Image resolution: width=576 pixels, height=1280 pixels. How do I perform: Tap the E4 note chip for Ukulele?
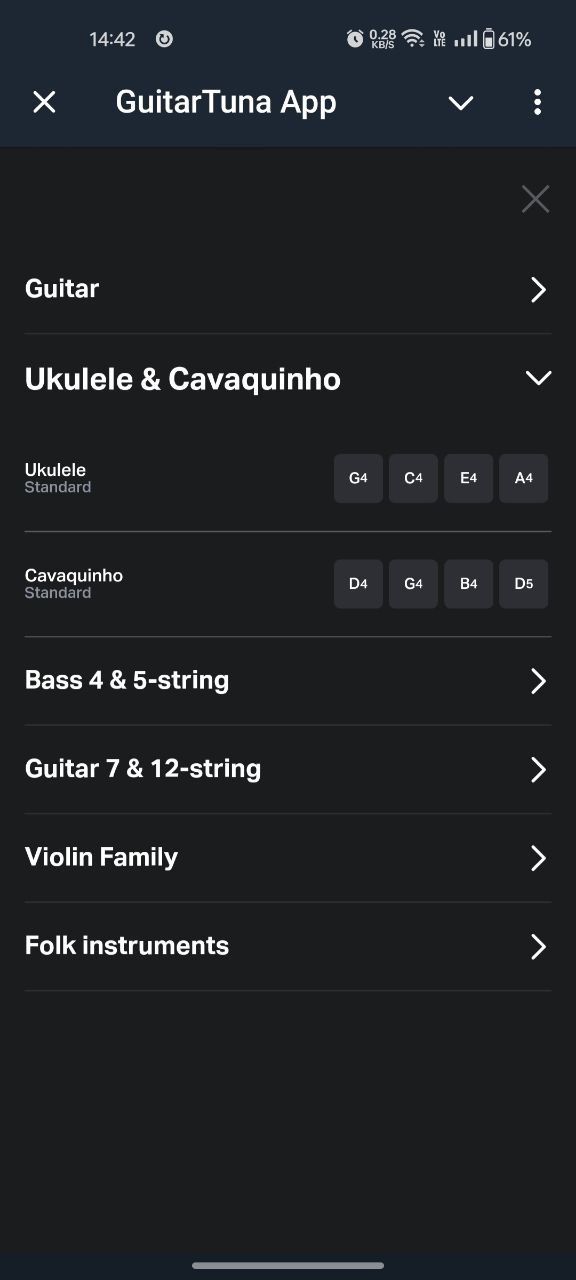(468, 478)
